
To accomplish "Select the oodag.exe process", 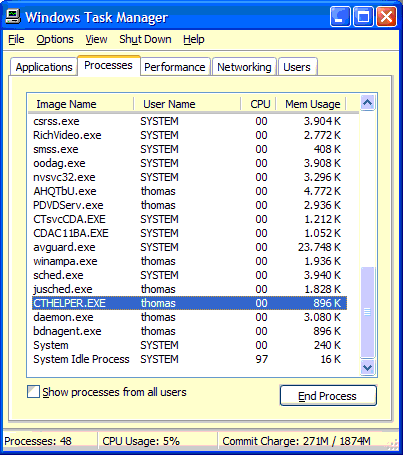I will pos(189,163).
